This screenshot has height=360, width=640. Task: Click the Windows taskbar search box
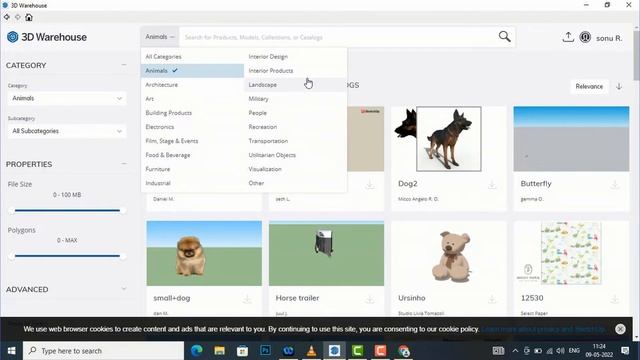click(104, 351)
